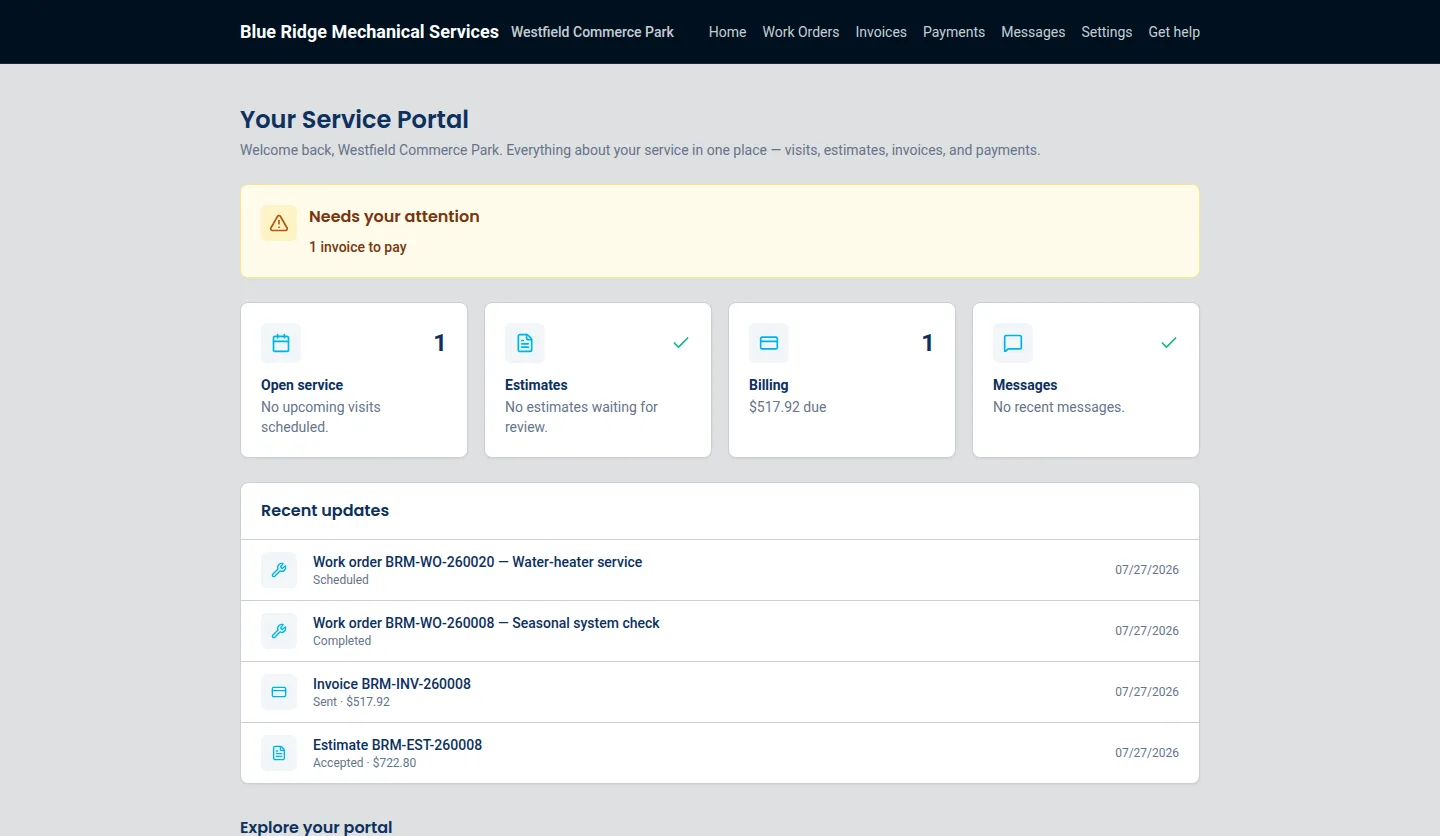Screen dimensions: 1440x836
Task: Click the 'Scheduled' status under BRM-WO-260020
Action: (x=341, y=580)
